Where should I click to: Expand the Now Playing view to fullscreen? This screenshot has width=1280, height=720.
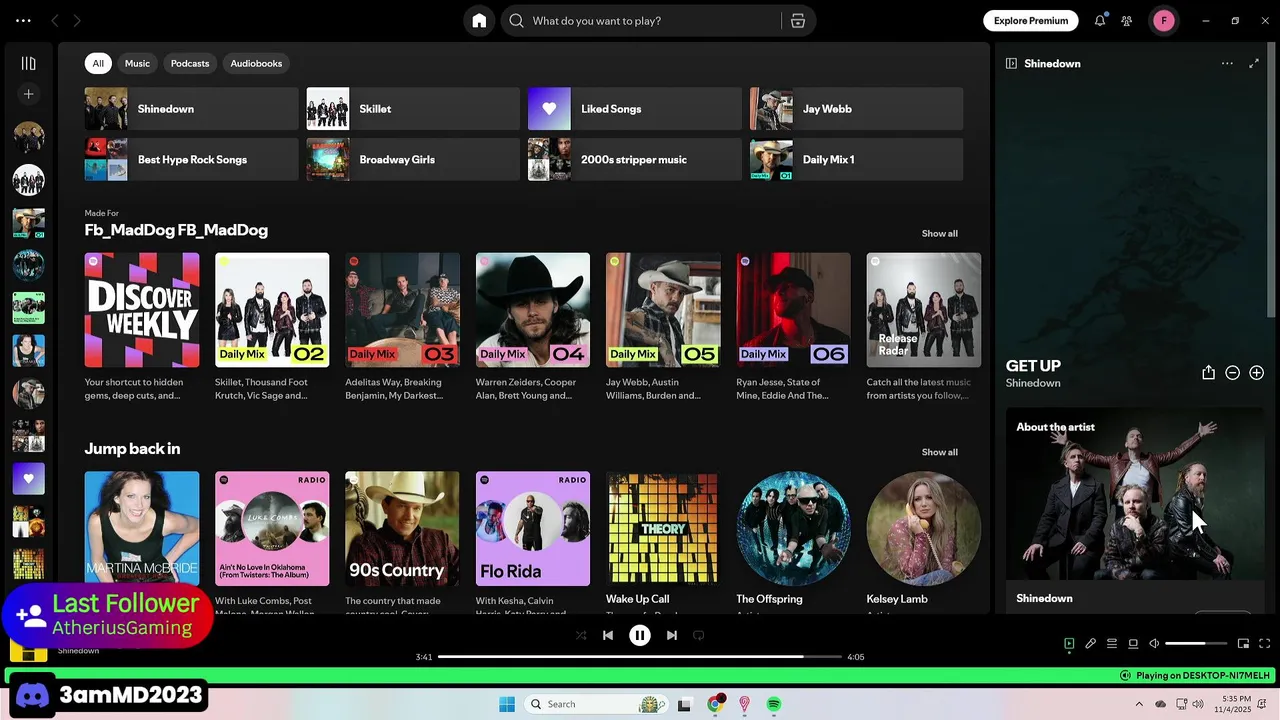(1254, 63)
